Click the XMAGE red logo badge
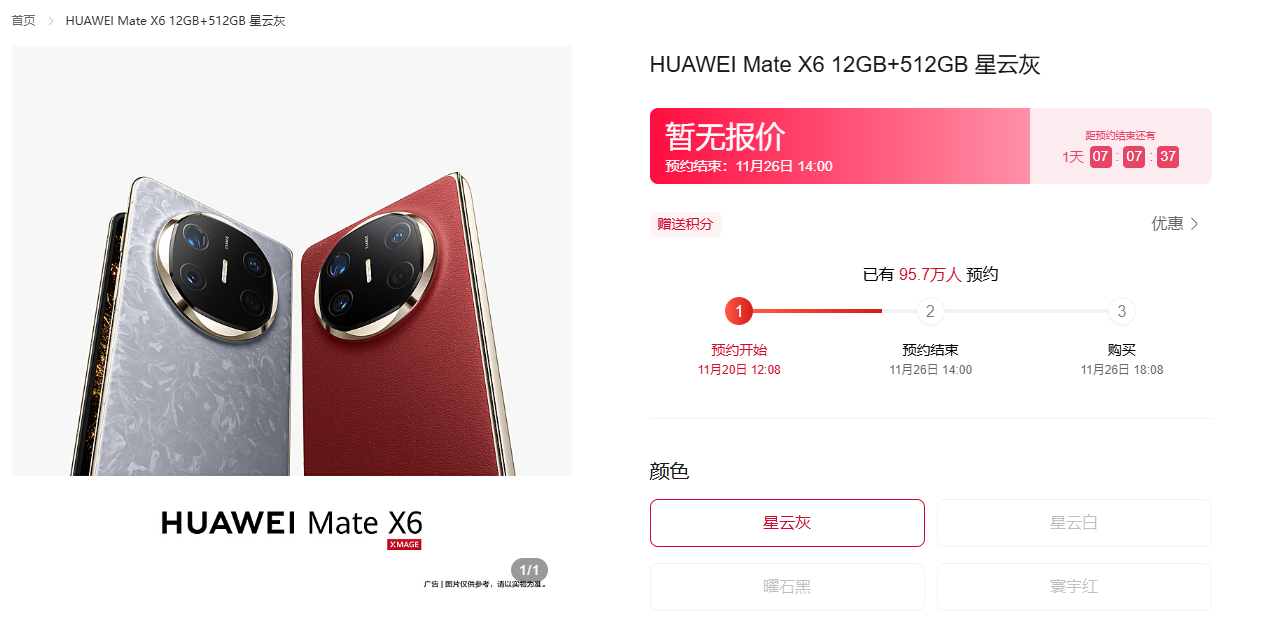Image resolution: width=1269 pixels, height=620 pixels. point(404,545)
